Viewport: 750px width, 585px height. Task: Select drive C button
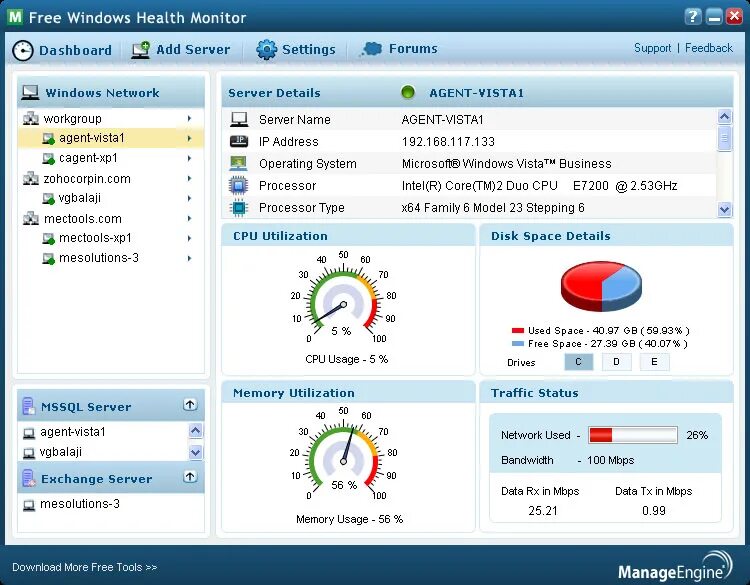pyautogui.click(x=578, y=362)
